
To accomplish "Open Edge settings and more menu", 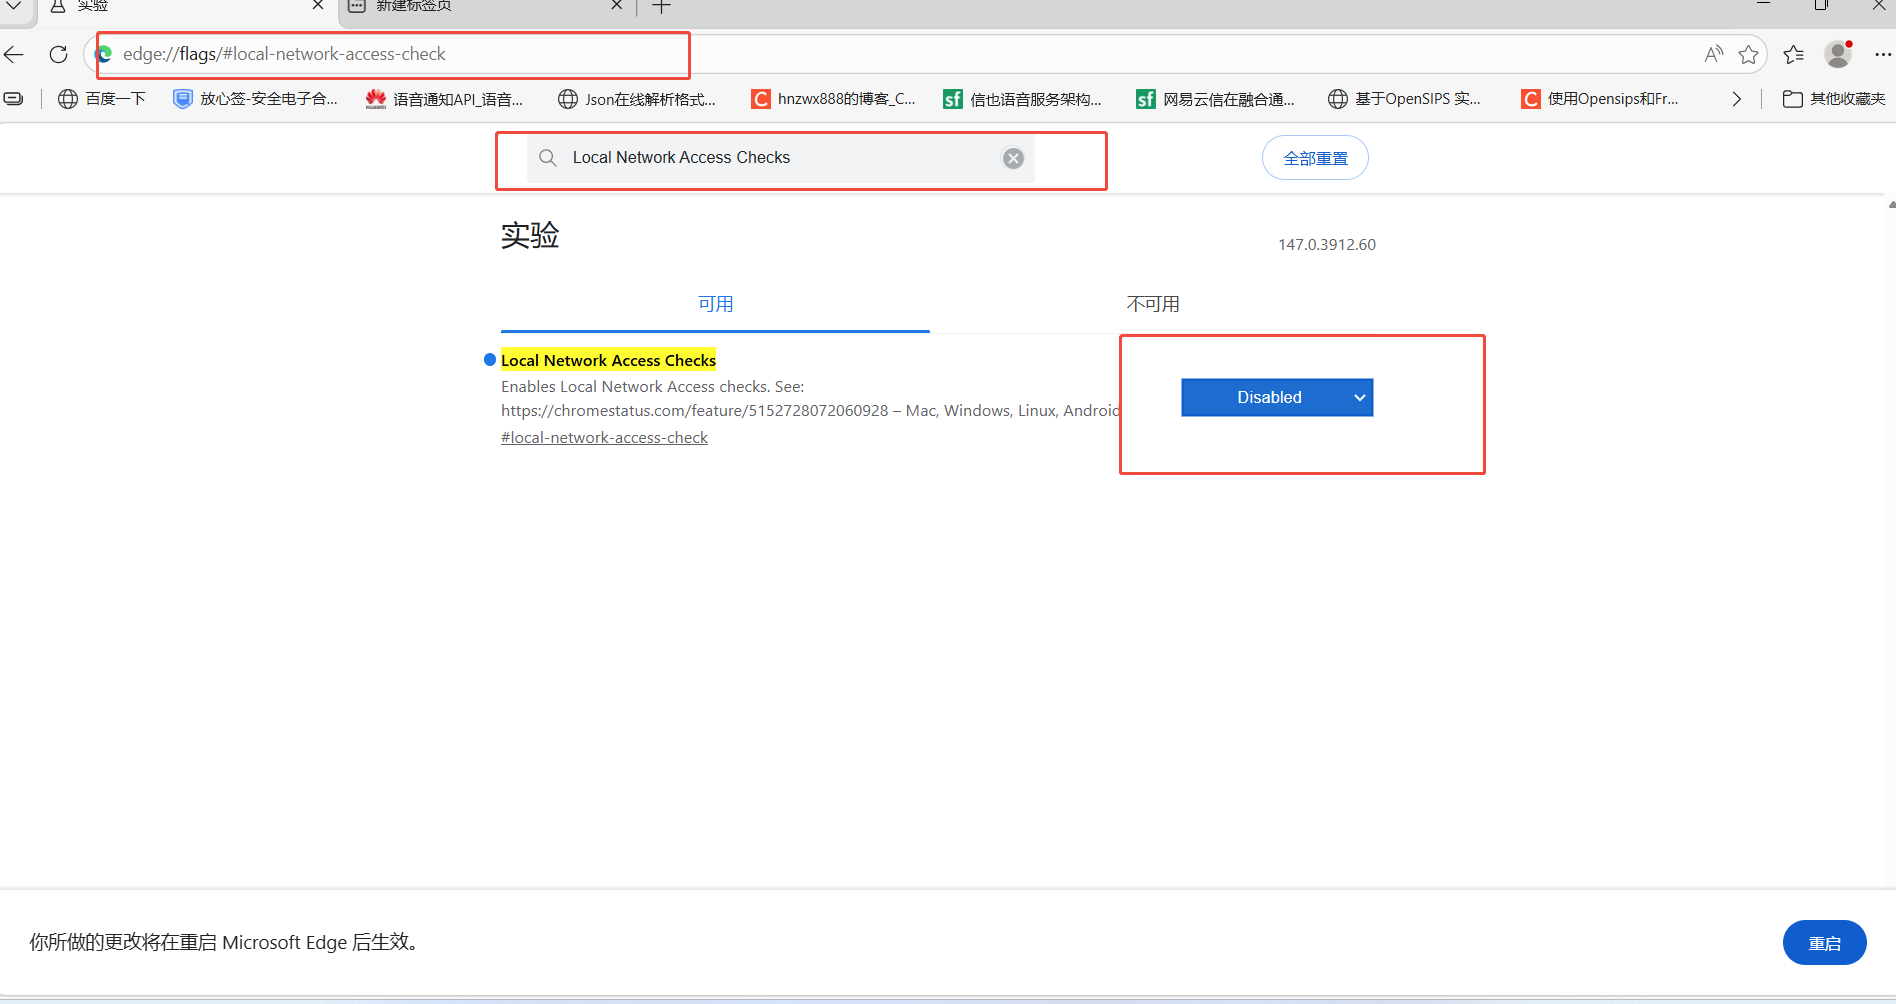I will click(1882, 54).
